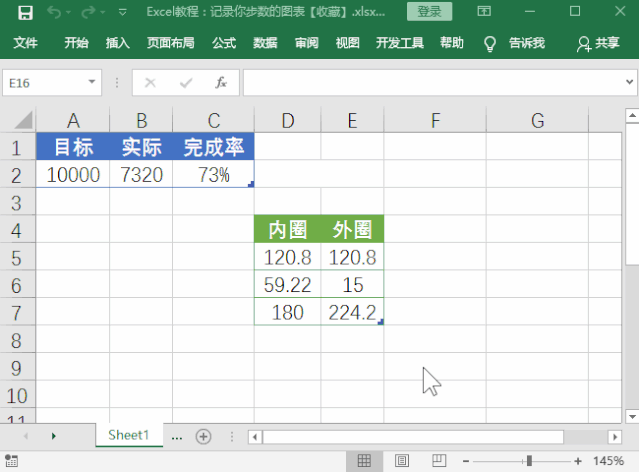This screenshot has height=472, width=639.
Task: Select the Sheet1 tab
Action: (x=129, y=435)
